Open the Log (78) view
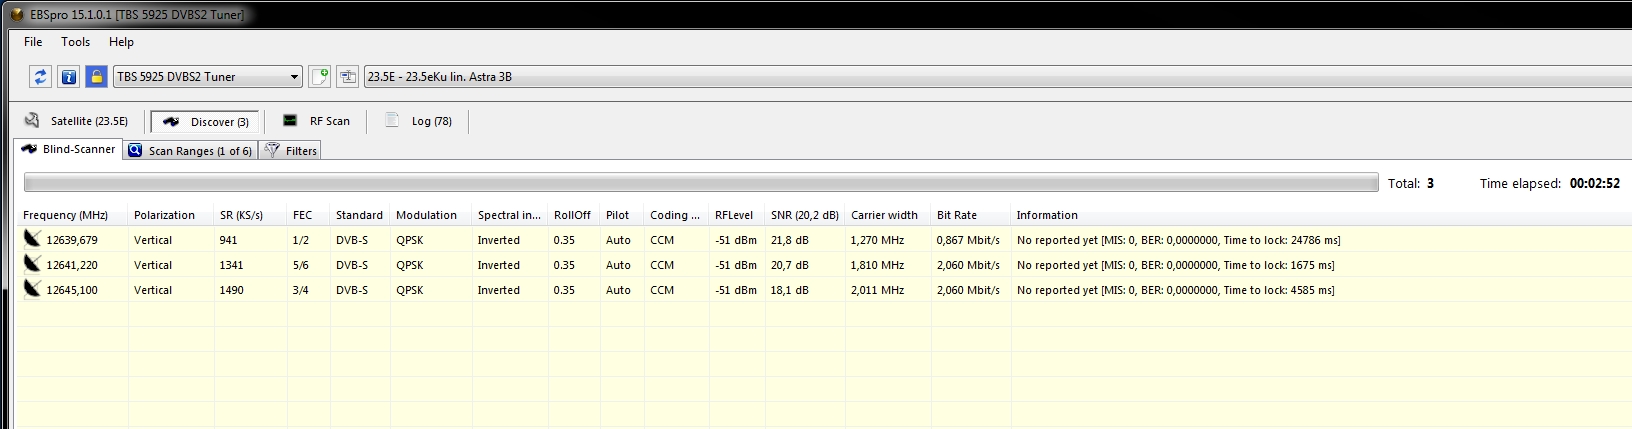1632x429 pixels. [x=419, y=121]
